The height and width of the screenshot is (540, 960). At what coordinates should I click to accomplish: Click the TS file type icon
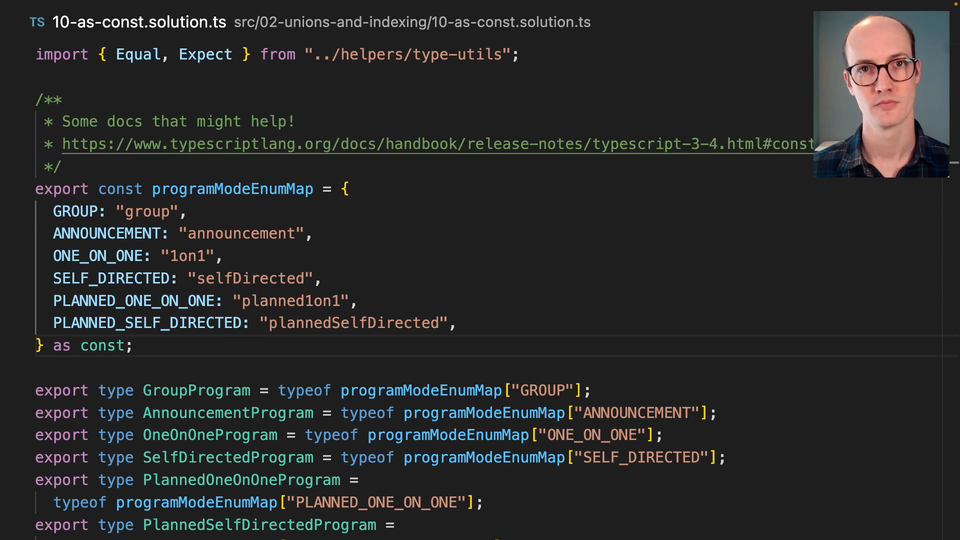(37, 22)
